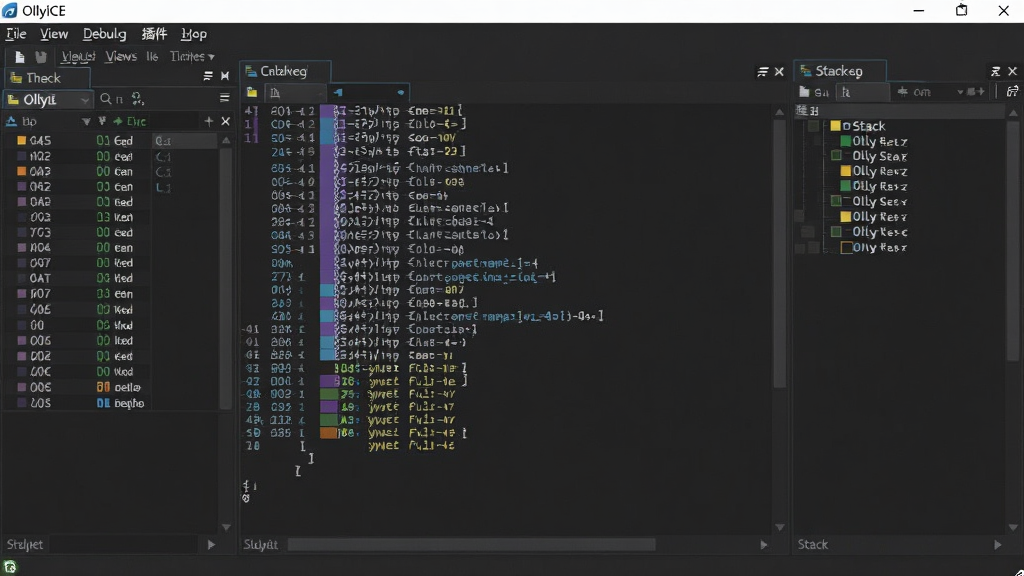Click the yellow folder icon under the Cnlzlkeg tab
The height and width of the screenshot is (576, 1024).
(x=252, y=93)
